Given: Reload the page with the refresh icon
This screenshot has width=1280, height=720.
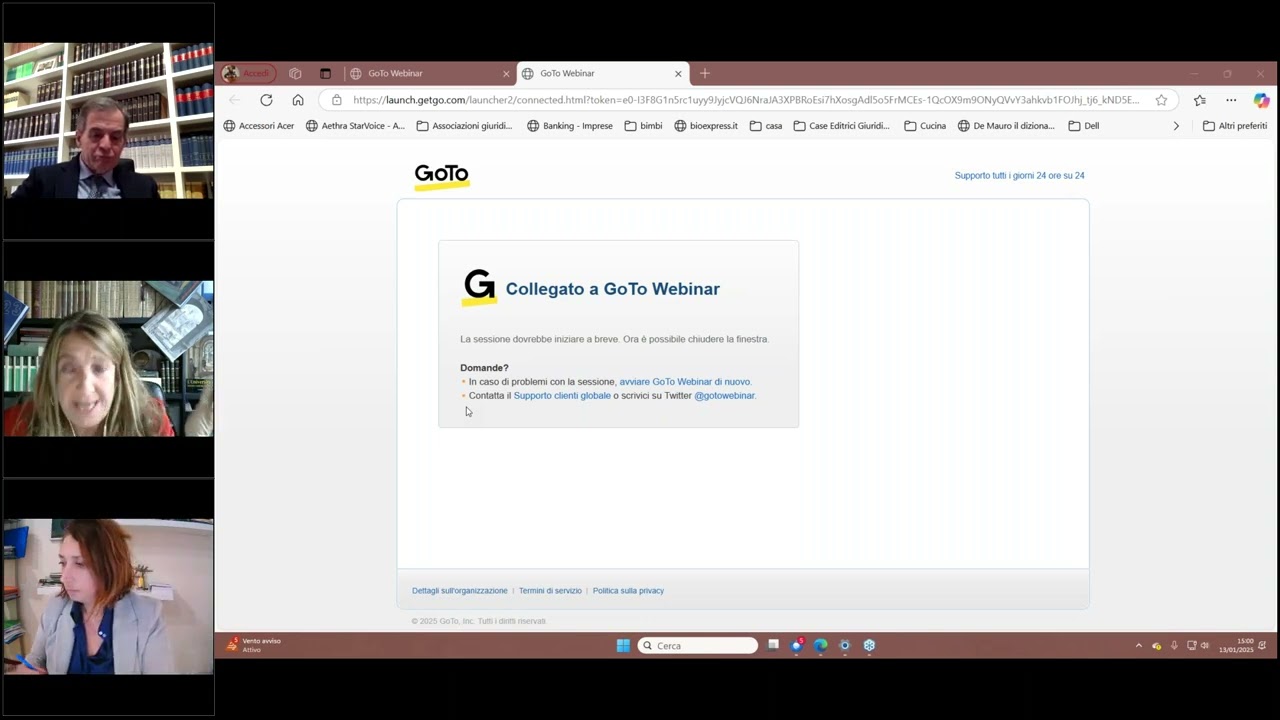Looking at the screenshot, I should [x=266, y=100].
